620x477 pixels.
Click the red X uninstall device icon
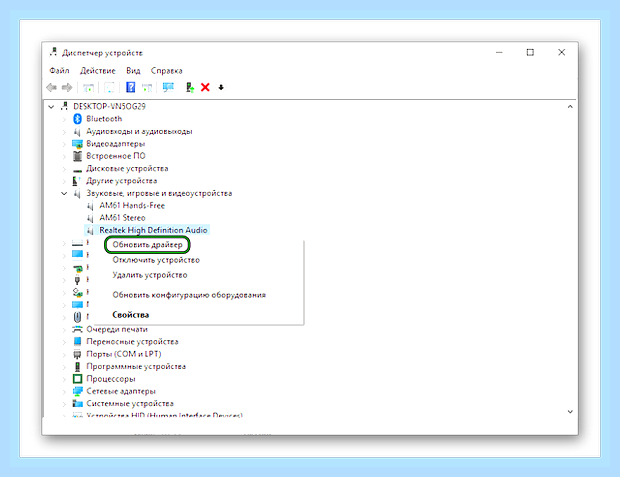click(x=205, y=87)
